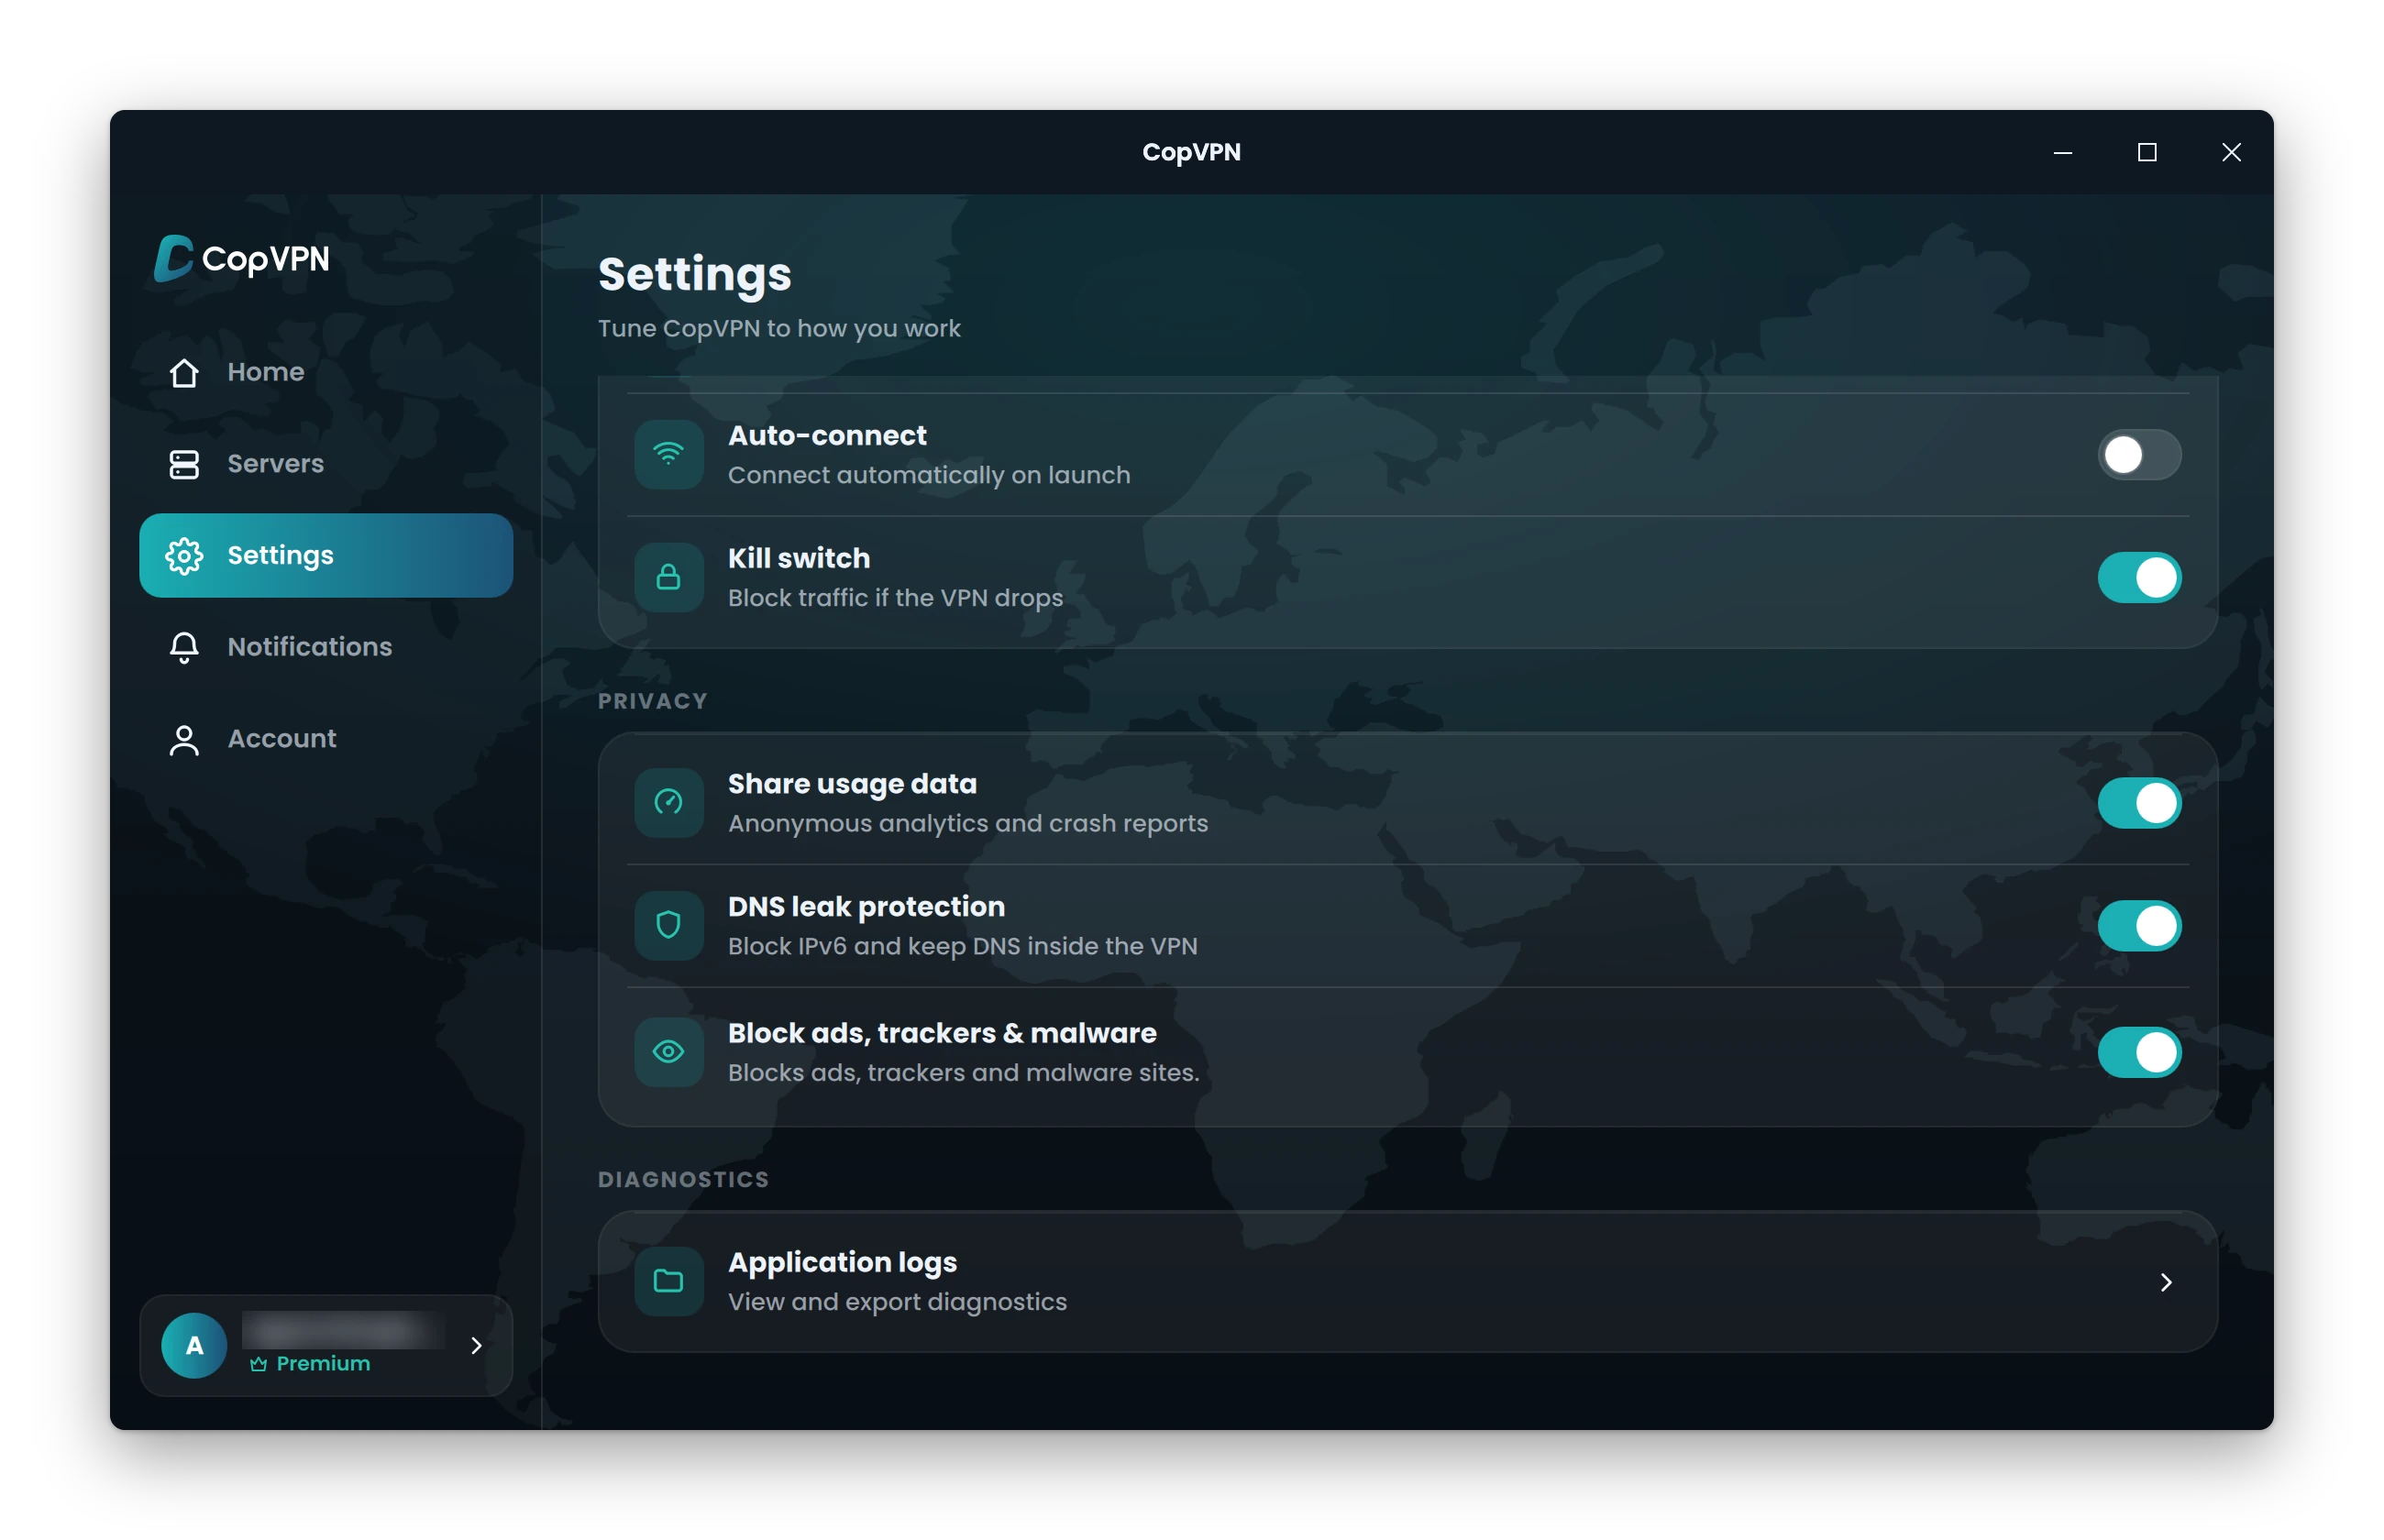The width and height of the screenshot is (2384, 1540).
Task: Open account card chevron arrow
Action: pyautogui.click(x=477, y=1346)
